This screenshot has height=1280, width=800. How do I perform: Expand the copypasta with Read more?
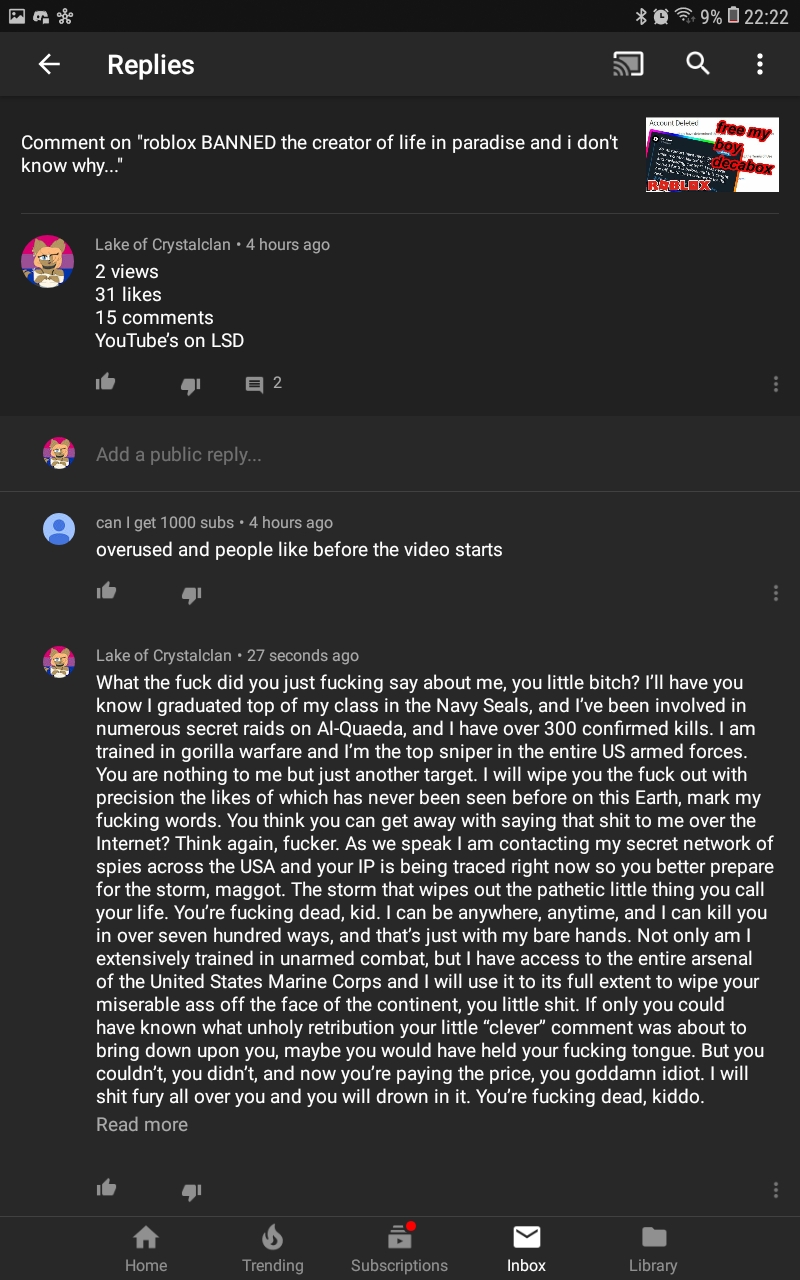pyautogui.click(x=141, y=1124)
